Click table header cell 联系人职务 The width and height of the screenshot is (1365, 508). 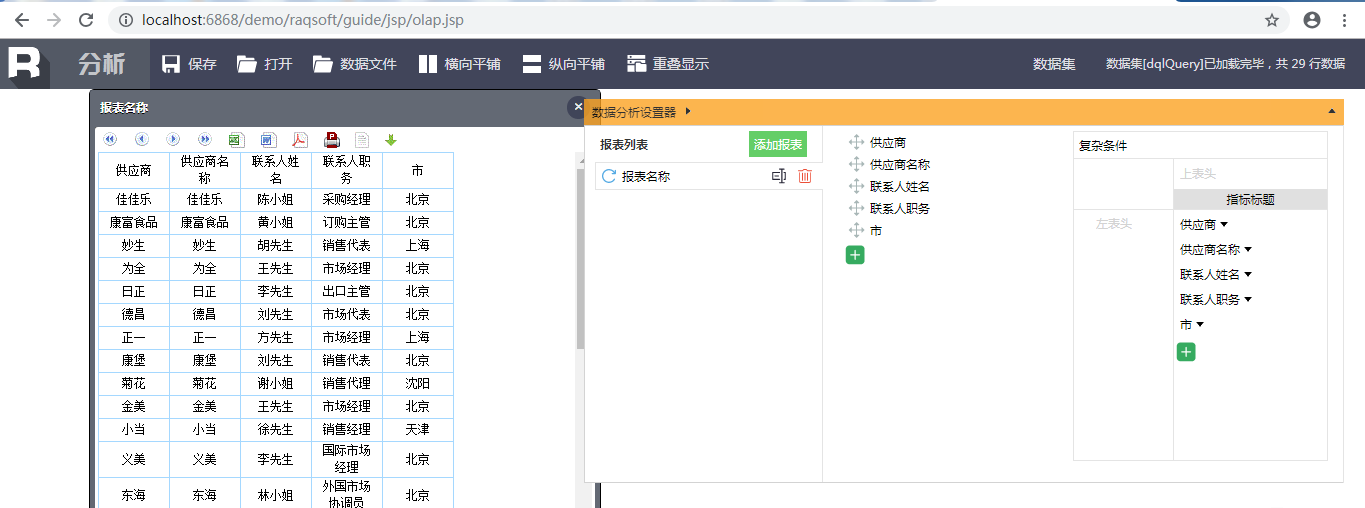click(347, 170)
